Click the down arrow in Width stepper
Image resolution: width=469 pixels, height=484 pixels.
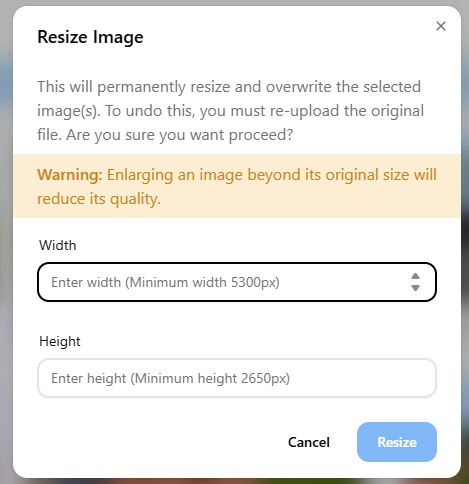pos(415,288)
